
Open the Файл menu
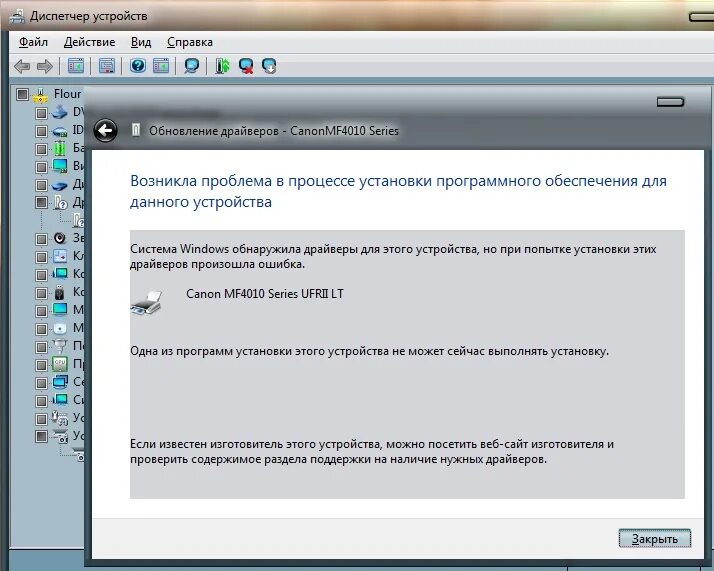(33, 42)
